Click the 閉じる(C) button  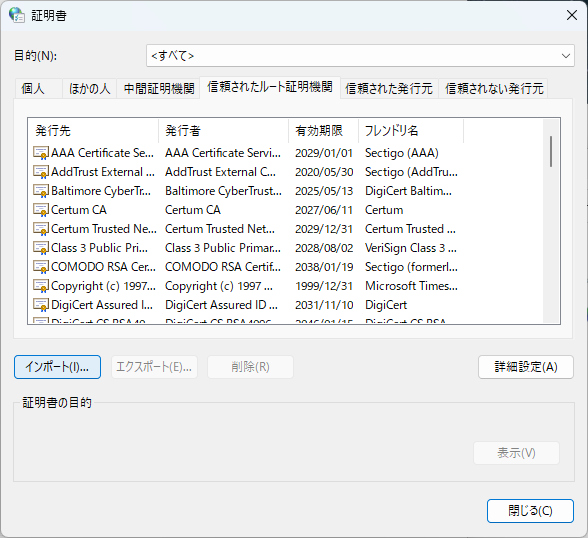(x=530, y=511)
